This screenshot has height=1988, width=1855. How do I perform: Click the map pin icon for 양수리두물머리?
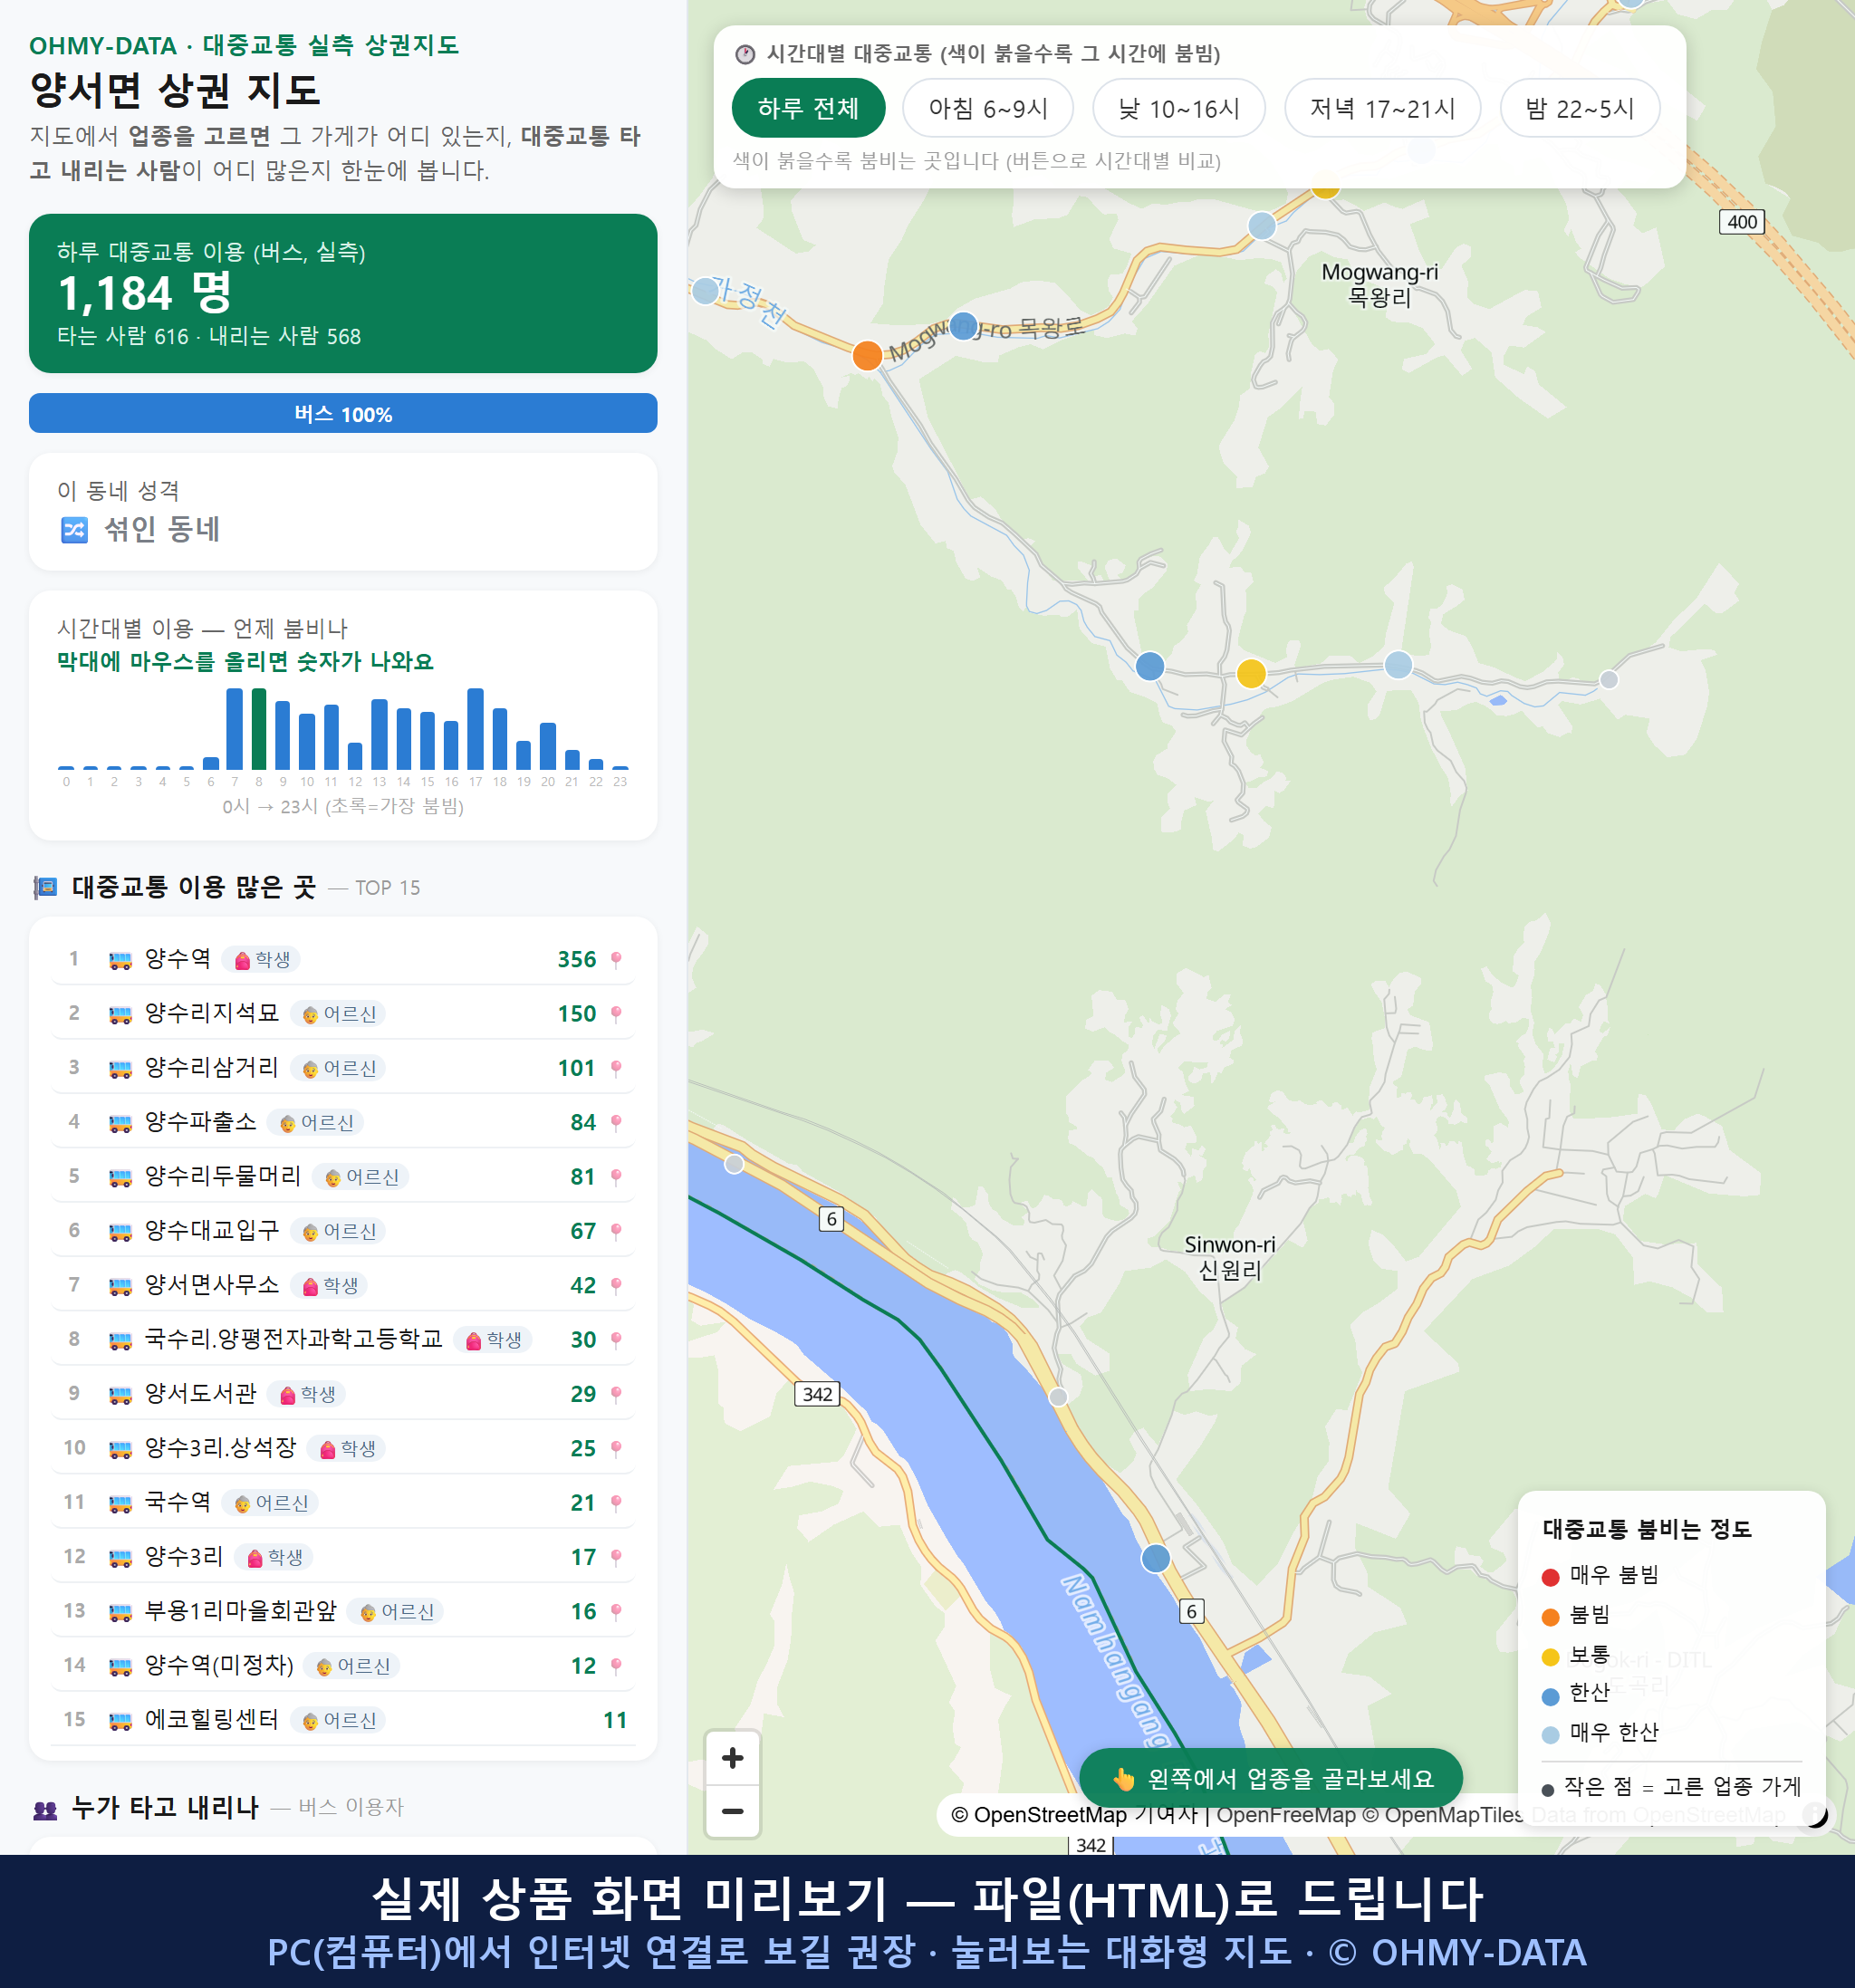coord(616,1177)
